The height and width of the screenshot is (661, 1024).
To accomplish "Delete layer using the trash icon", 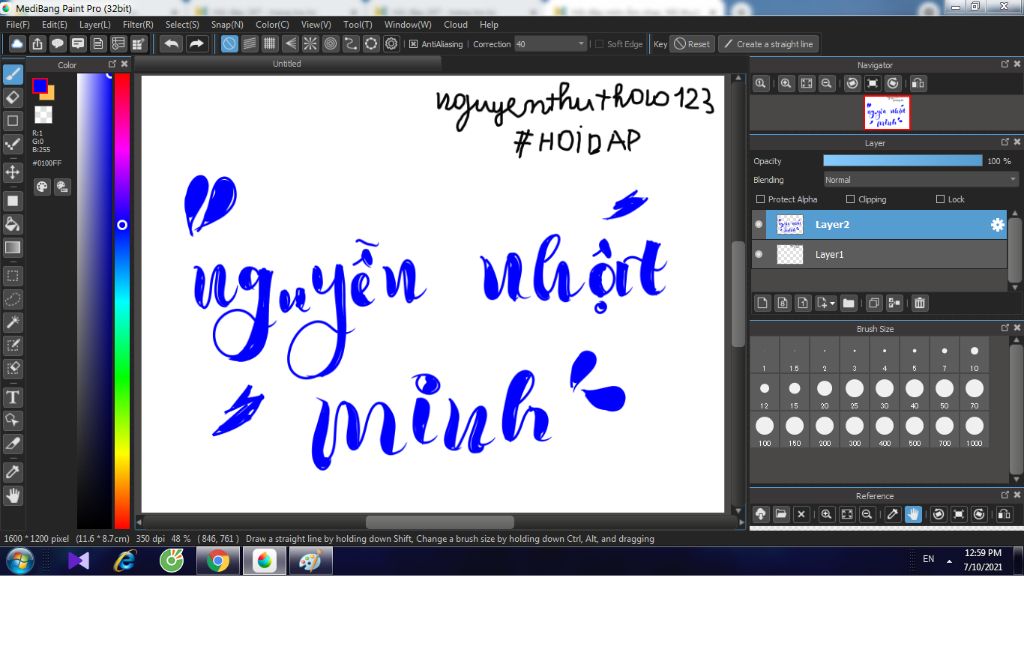I will point(920,303).
